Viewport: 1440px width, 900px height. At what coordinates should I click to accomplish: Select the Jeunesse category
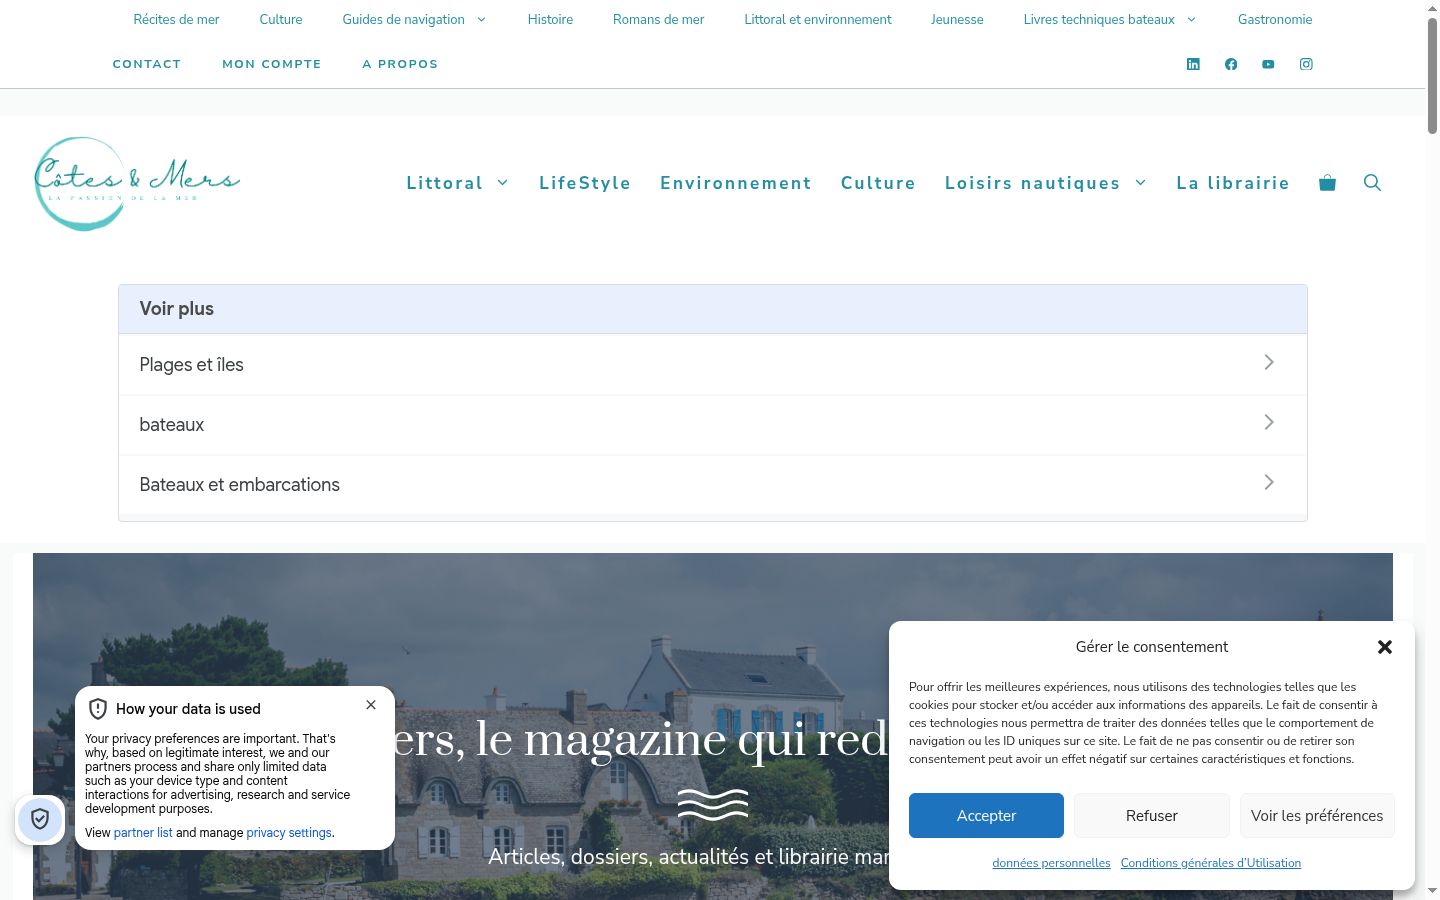tap(957, 19)
